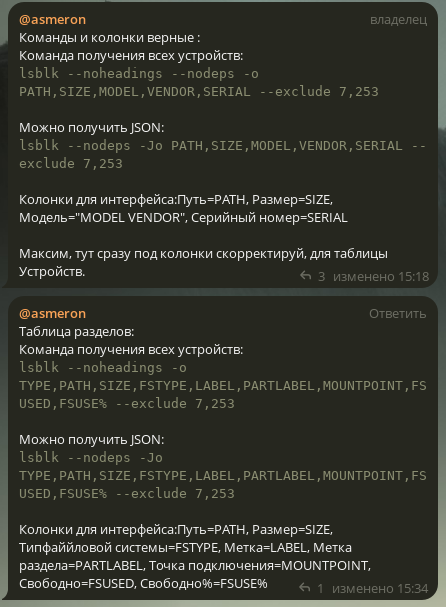This screenshot has height=607, width=446.
Task: Click the Свободно%=FSUSE% text in second message
Action: [204, 583]
